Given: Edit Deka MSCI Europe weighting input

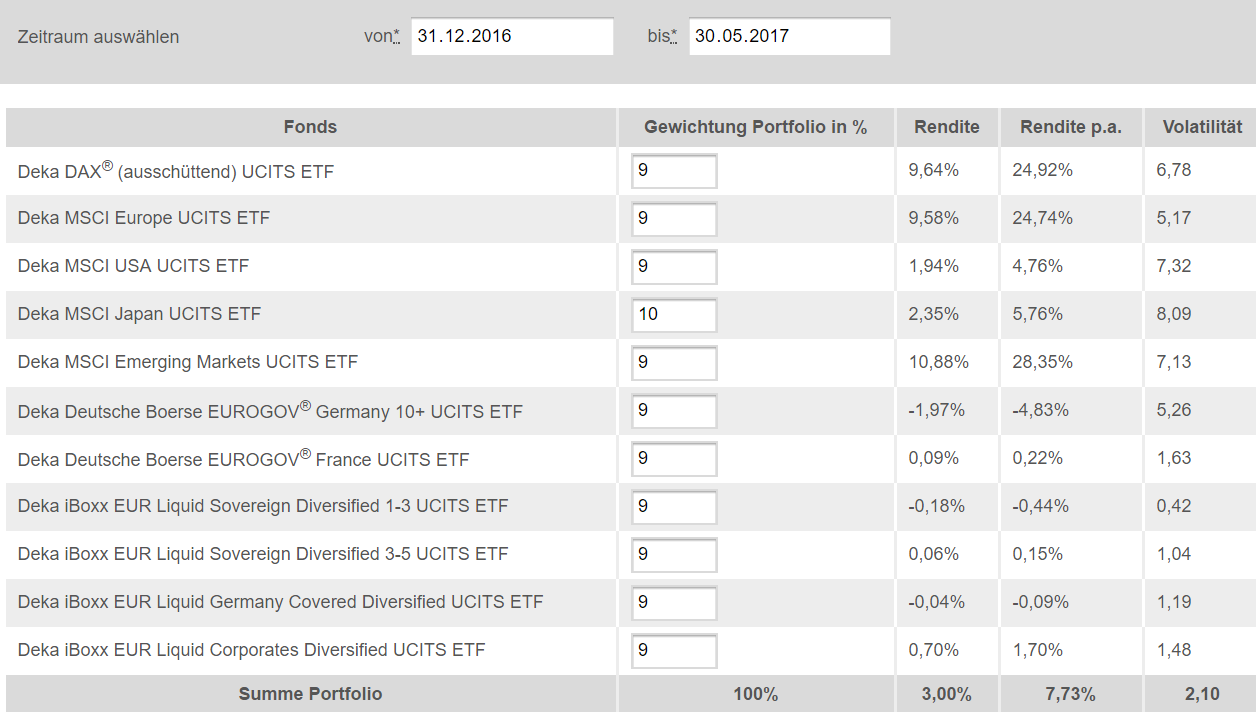Looking at the screenshot, I should [674, 219].
